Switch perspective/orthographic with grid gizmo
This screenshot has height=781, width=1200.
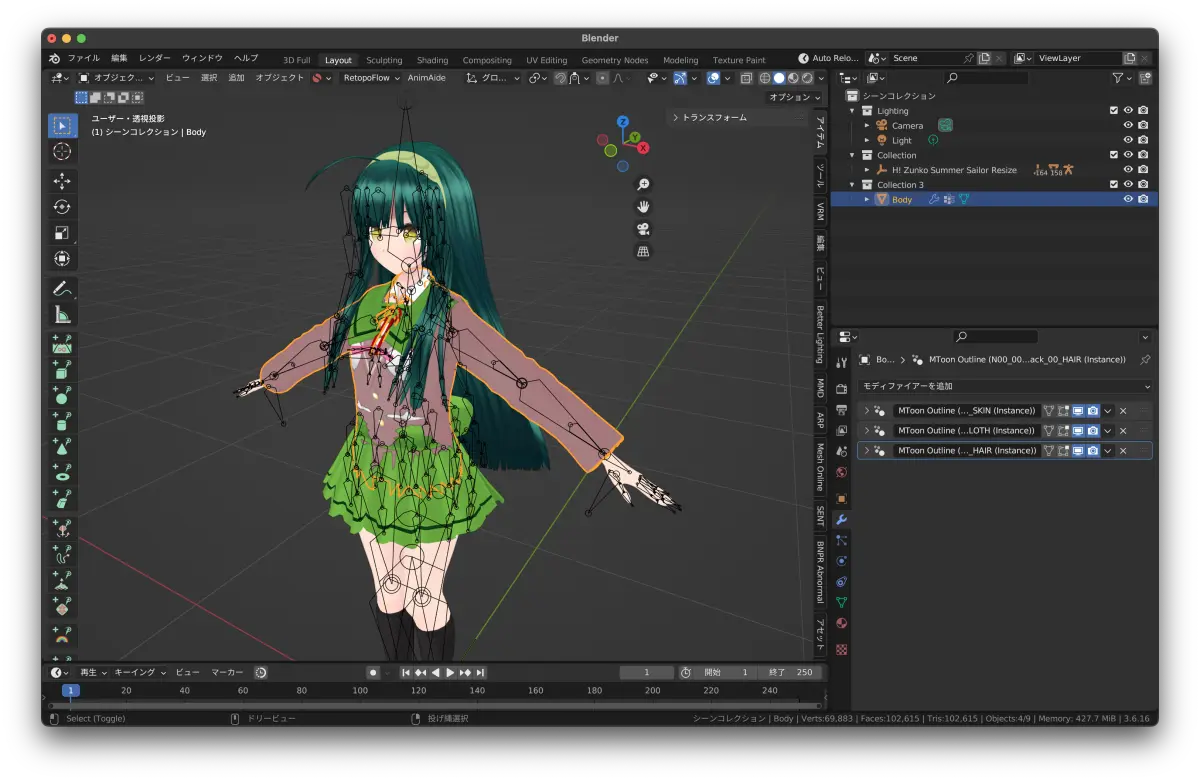point(643,251)
